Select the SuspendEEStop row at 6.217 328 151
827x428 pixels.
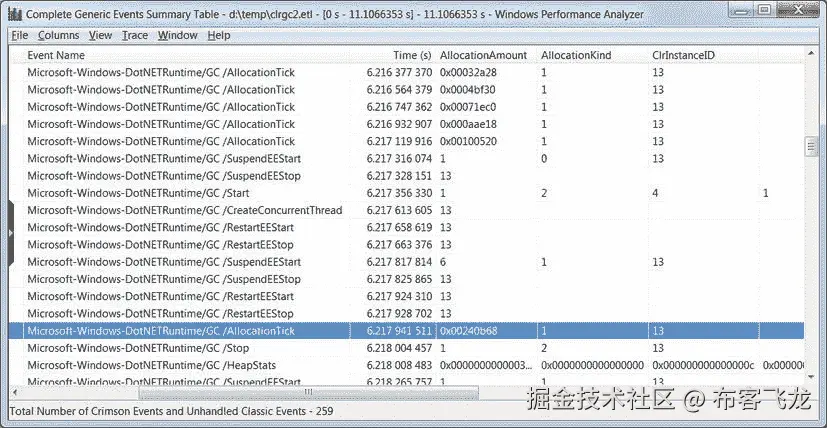click(x=406, y=176)
